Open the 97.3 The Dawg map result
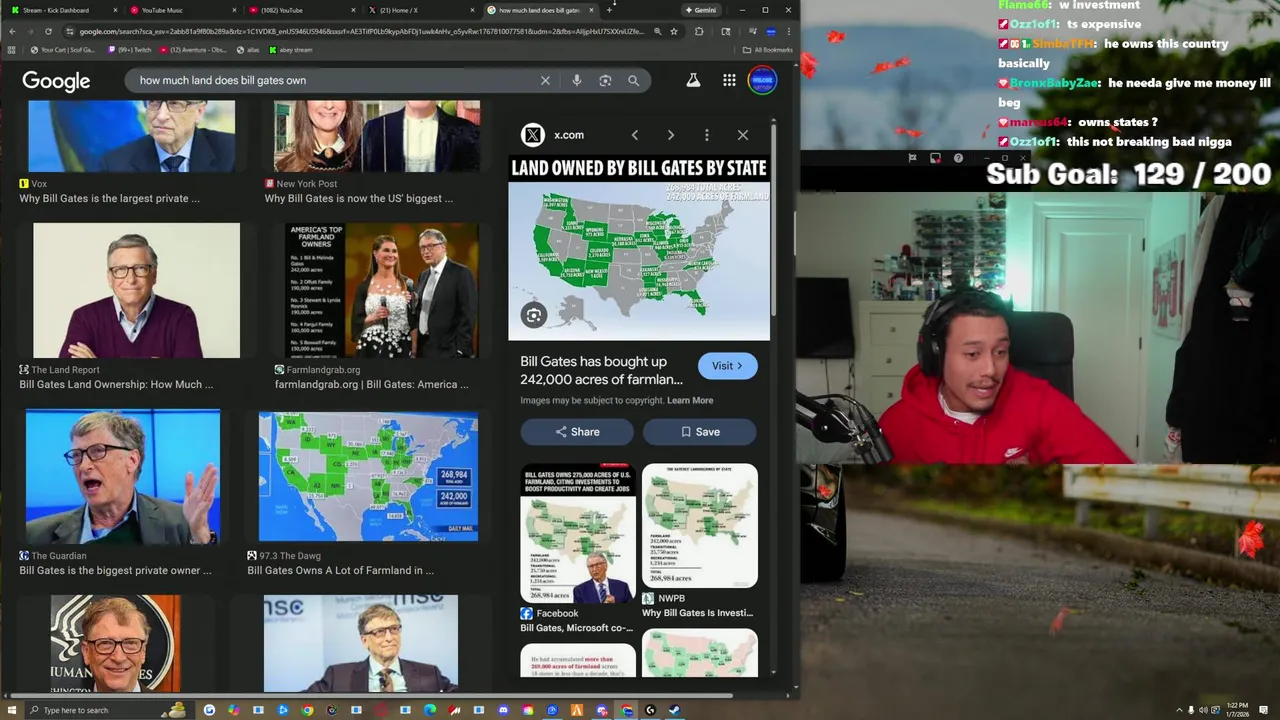This screenshot has width=1280, height=720. click(368, 476)
